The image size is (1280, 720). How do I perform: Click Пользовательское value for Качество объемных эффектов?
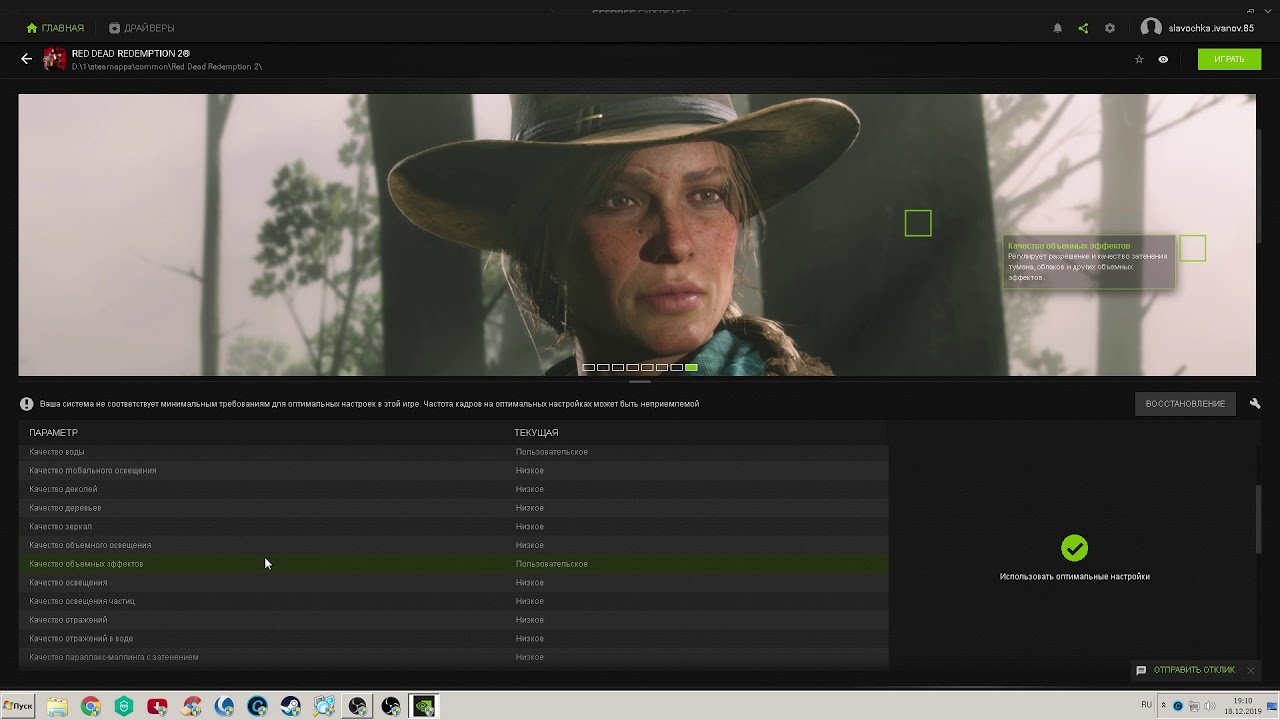tap(551, 564)
